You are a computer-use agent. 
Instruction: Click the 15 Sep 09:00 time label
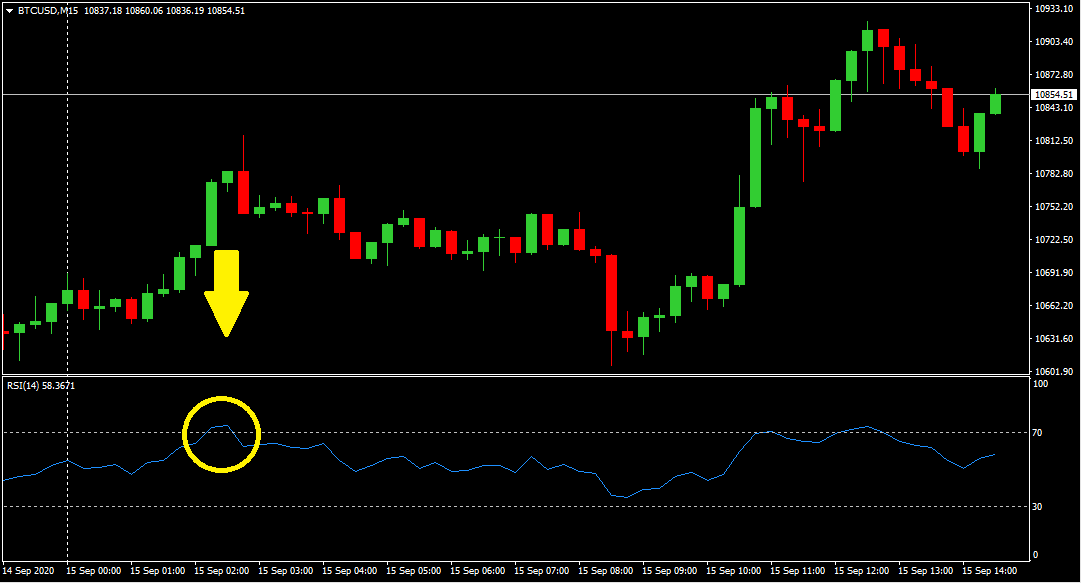[669, 571]
